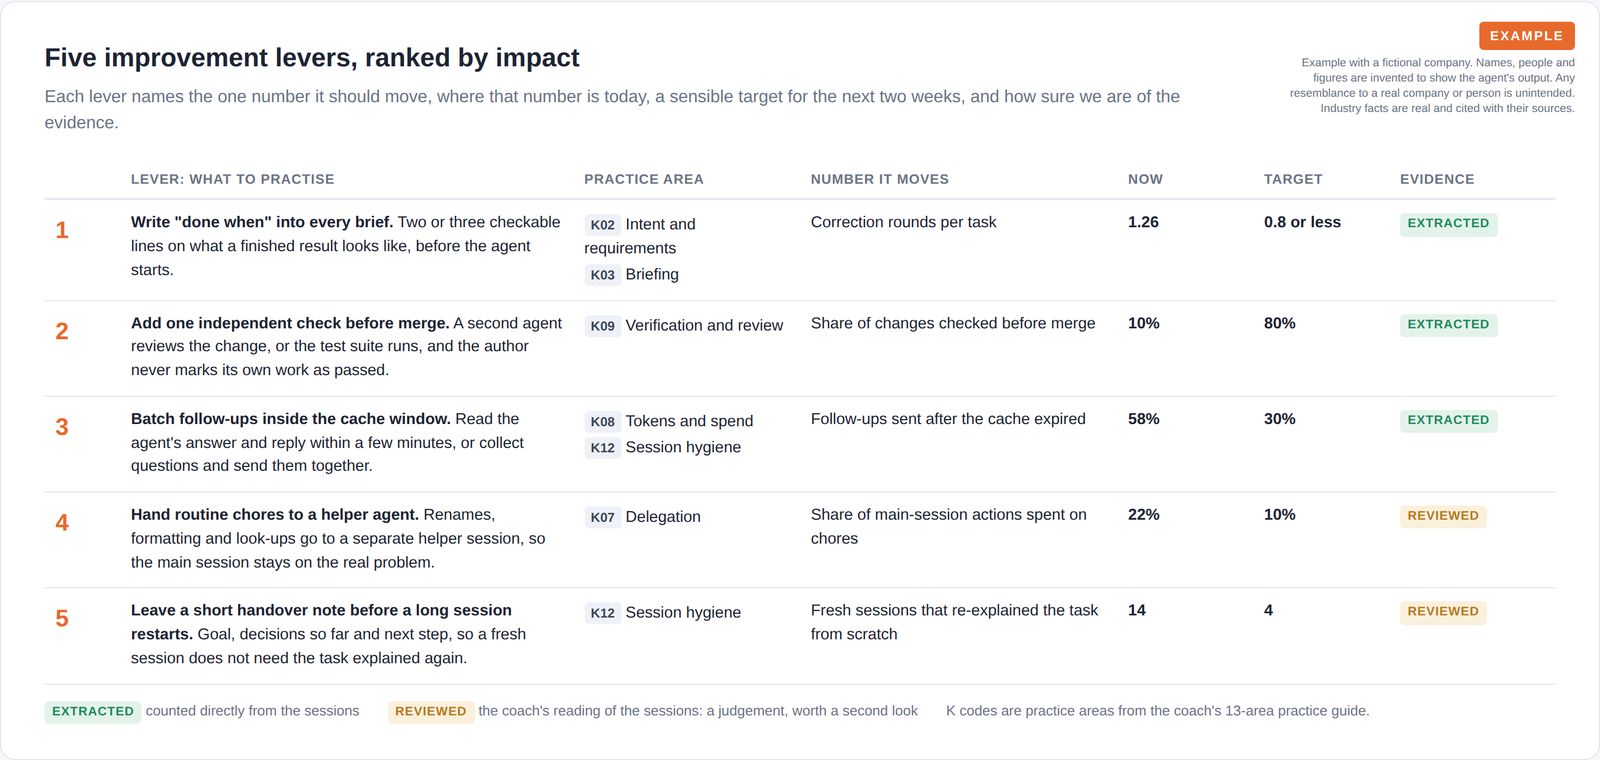This screenshot has height=760, width=1600.
Task: Click the REVIEWED legend badge at bottom
Action: click(x=430, y=711)
